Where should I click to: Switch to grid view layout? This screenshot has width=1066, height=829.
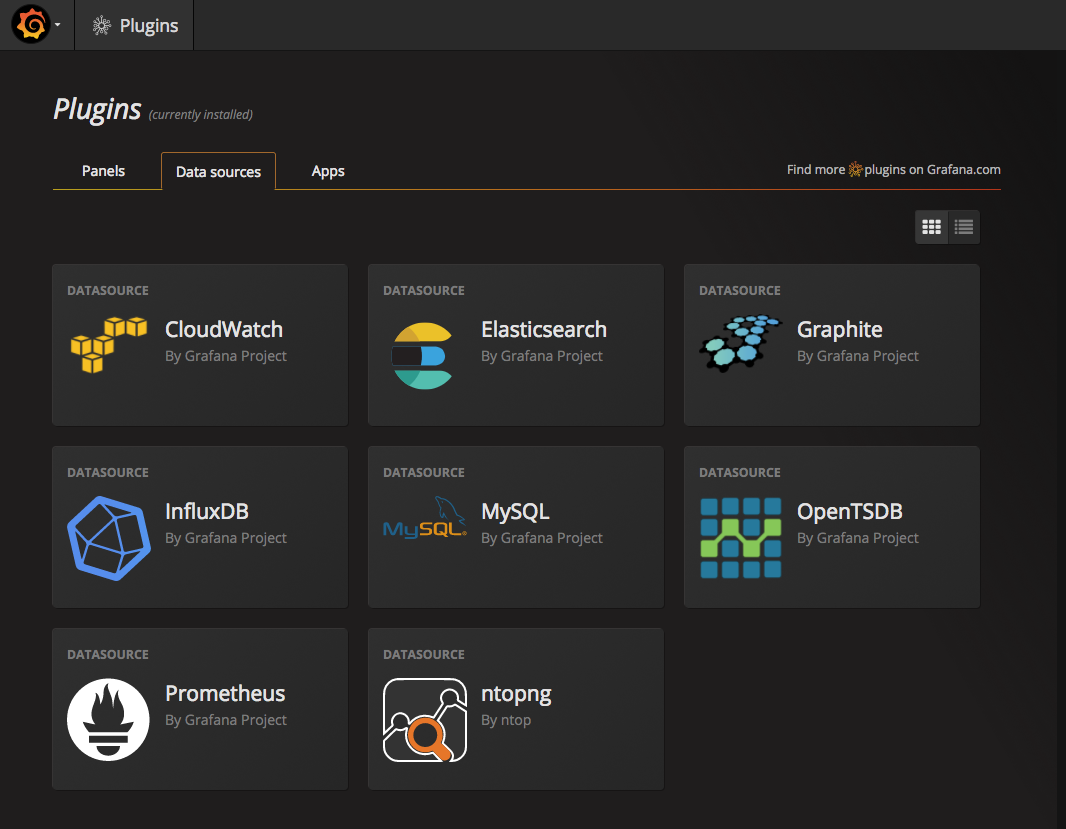(931, 227)
